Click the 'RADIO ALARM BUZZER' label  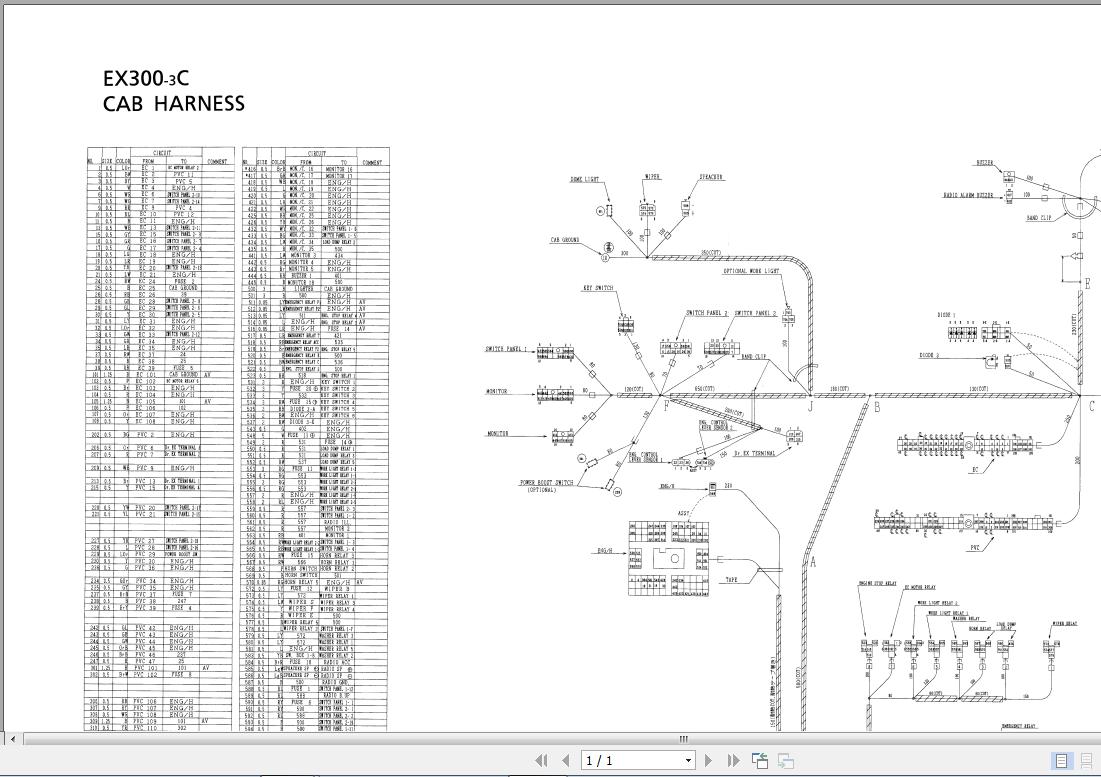pos(968,195)
